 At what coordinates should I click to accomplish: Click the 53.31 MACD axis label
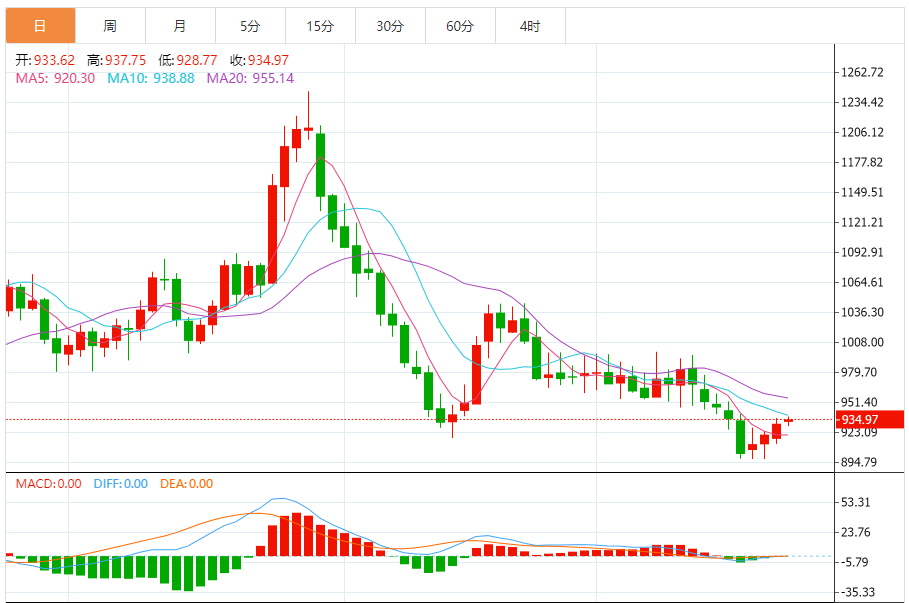(x=856, y=502)
